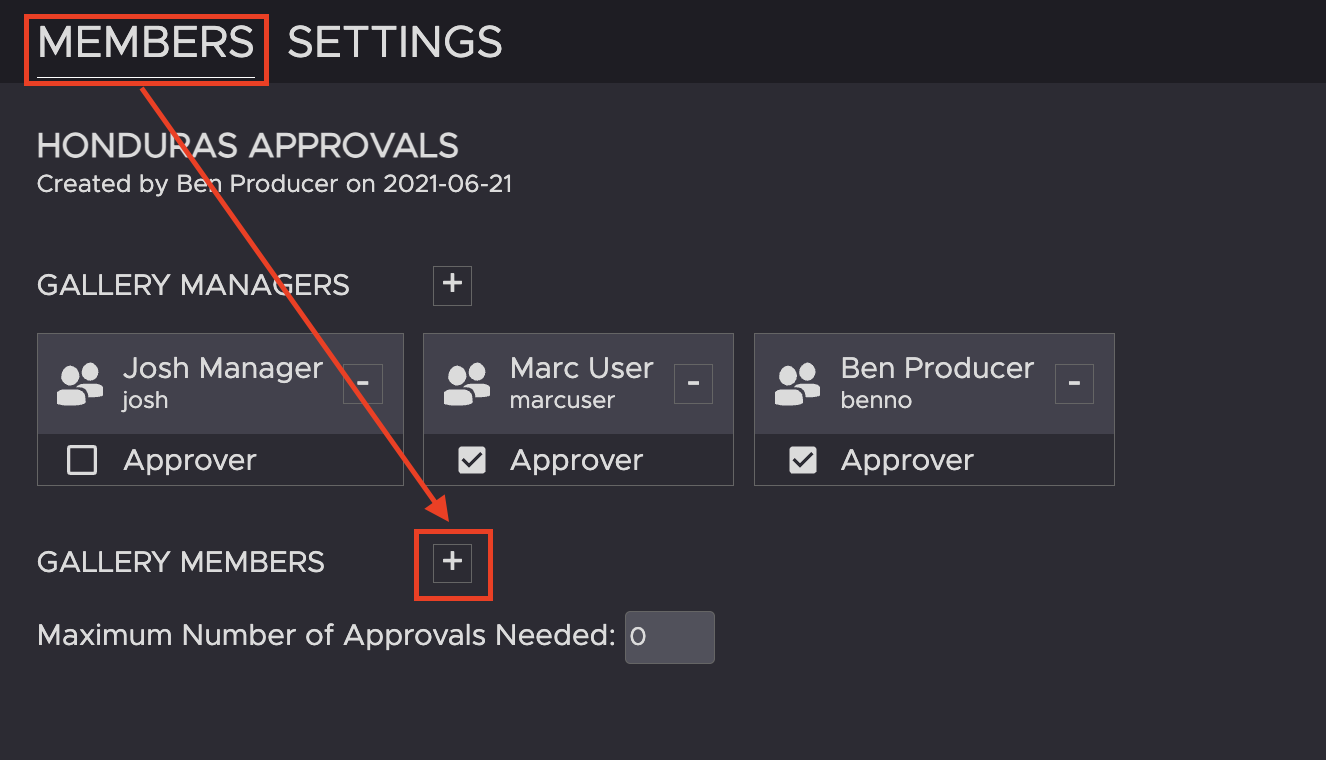Select the Josh Manager name label
Image resolution: width=1326 pixels, height=760 pixels.
coord(223,368)
